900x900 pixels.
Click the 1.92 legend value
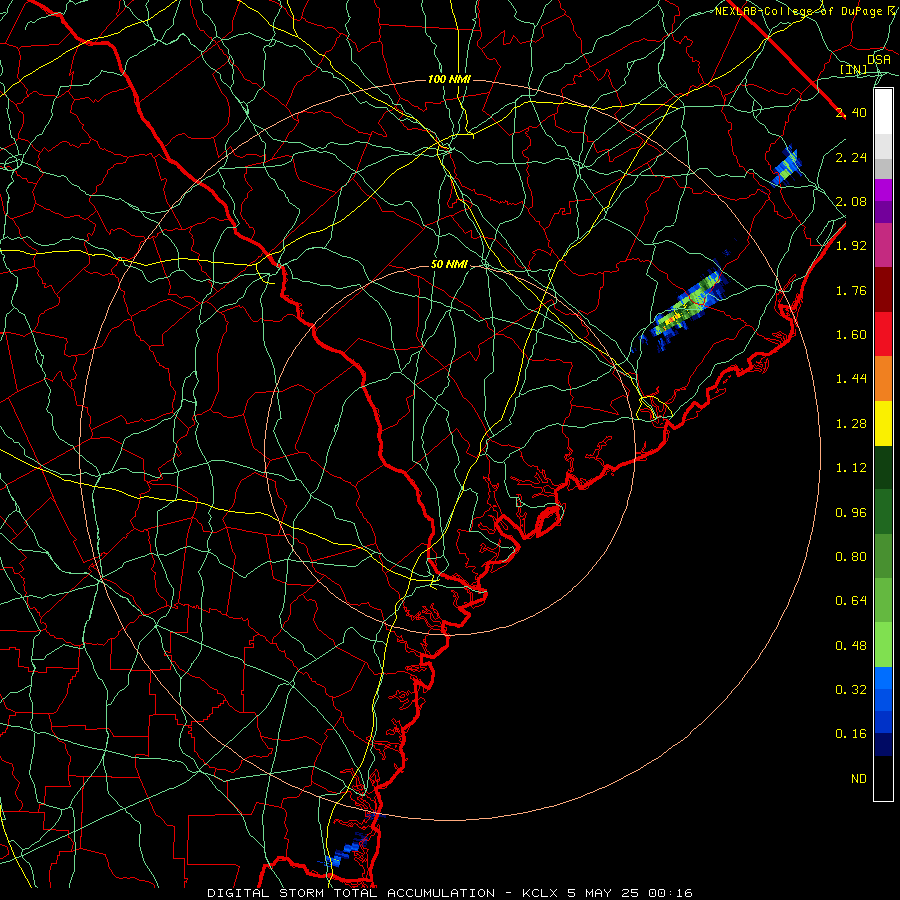[851, 246]
